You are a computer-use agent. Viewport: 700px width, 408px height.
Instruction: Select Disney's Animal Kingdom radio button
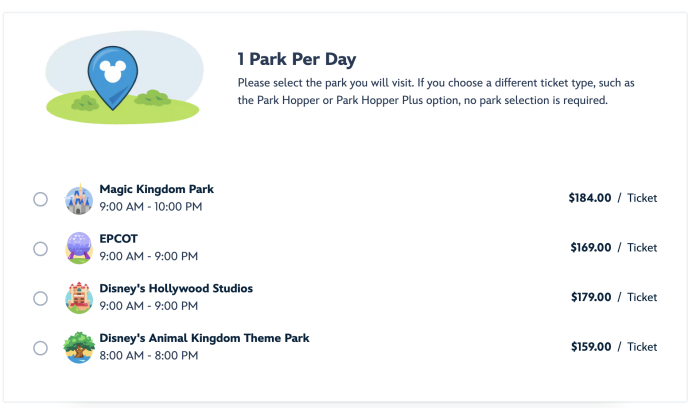point(41,348)
